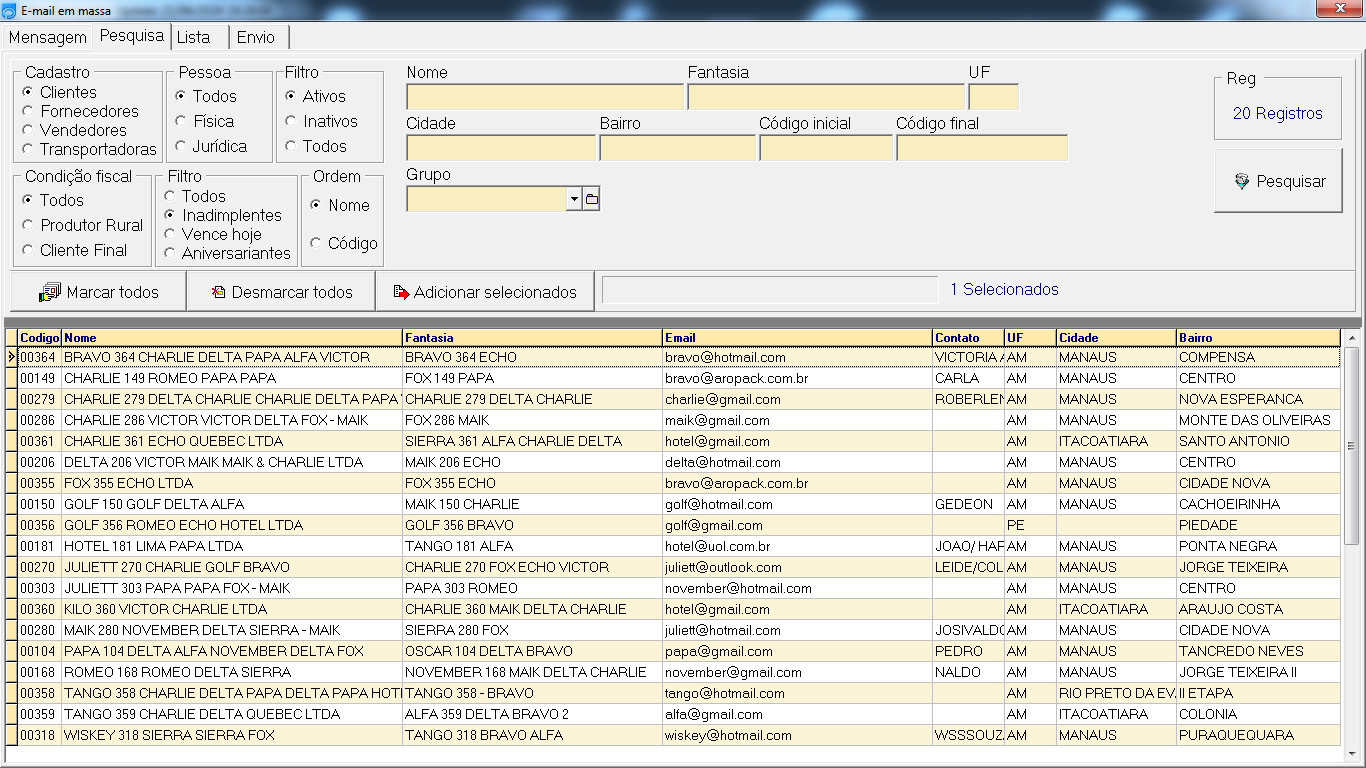This screenshot has width=1366, height=768.
Task: Click the Bairro column header
Action: pos(1258,338)
